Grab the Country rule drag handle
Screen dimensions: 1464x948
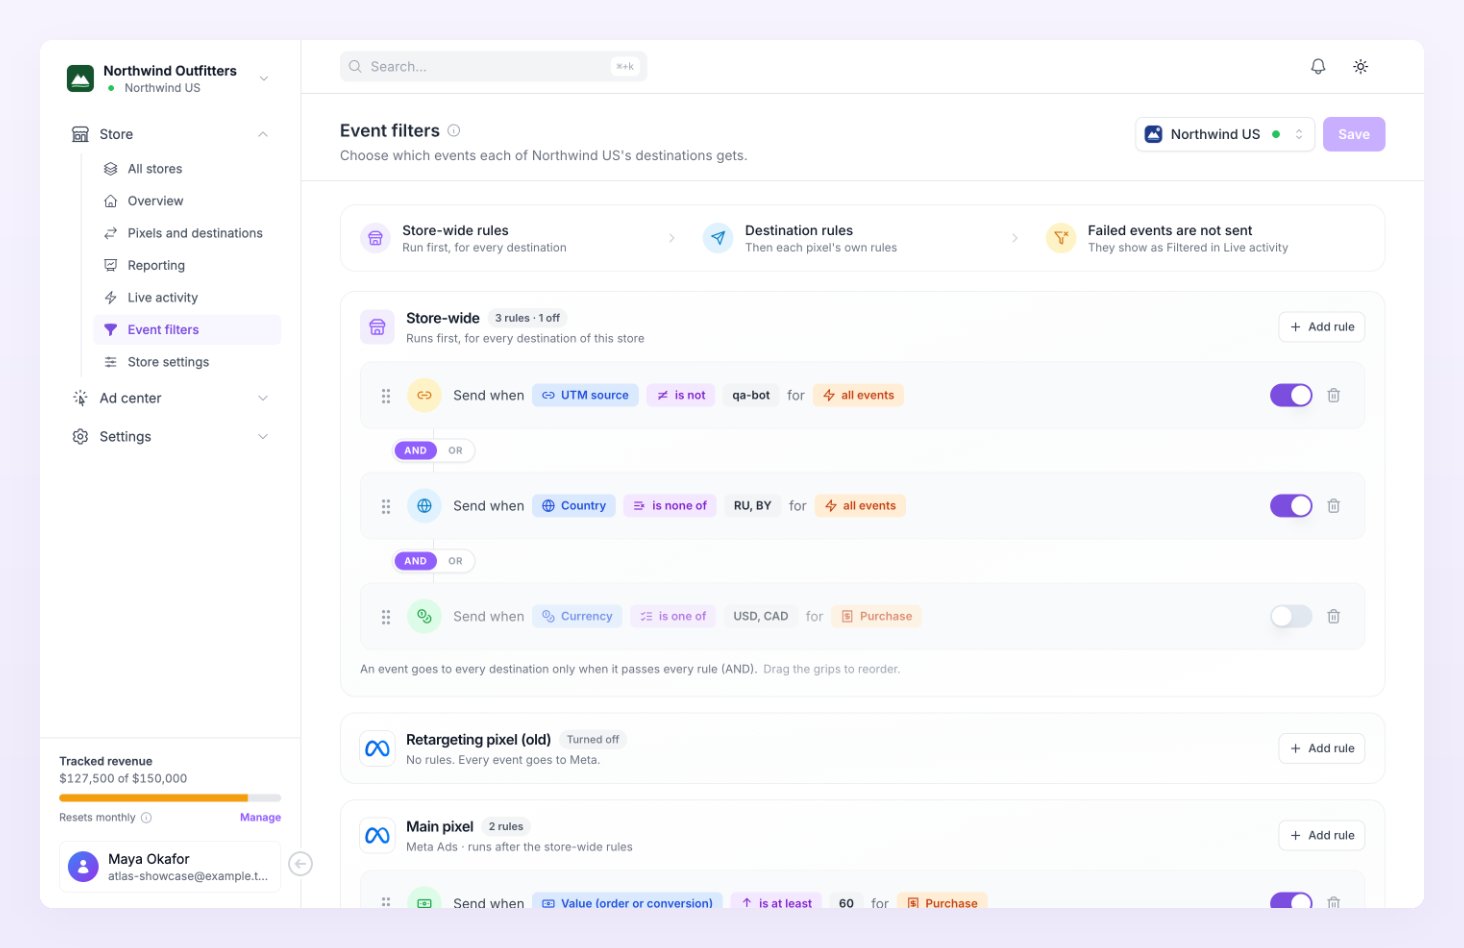pos(386,506)
